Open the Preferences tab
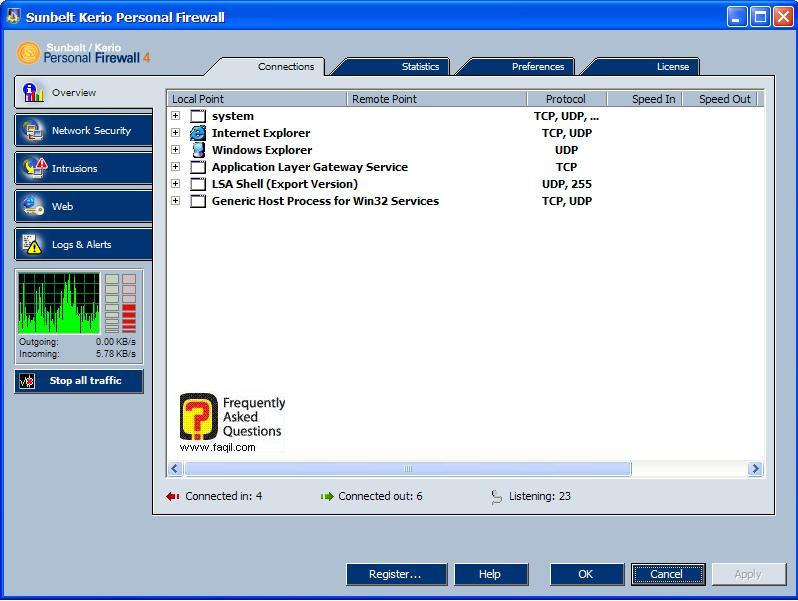This screenshot has width=798, height=601. point(538,67)
